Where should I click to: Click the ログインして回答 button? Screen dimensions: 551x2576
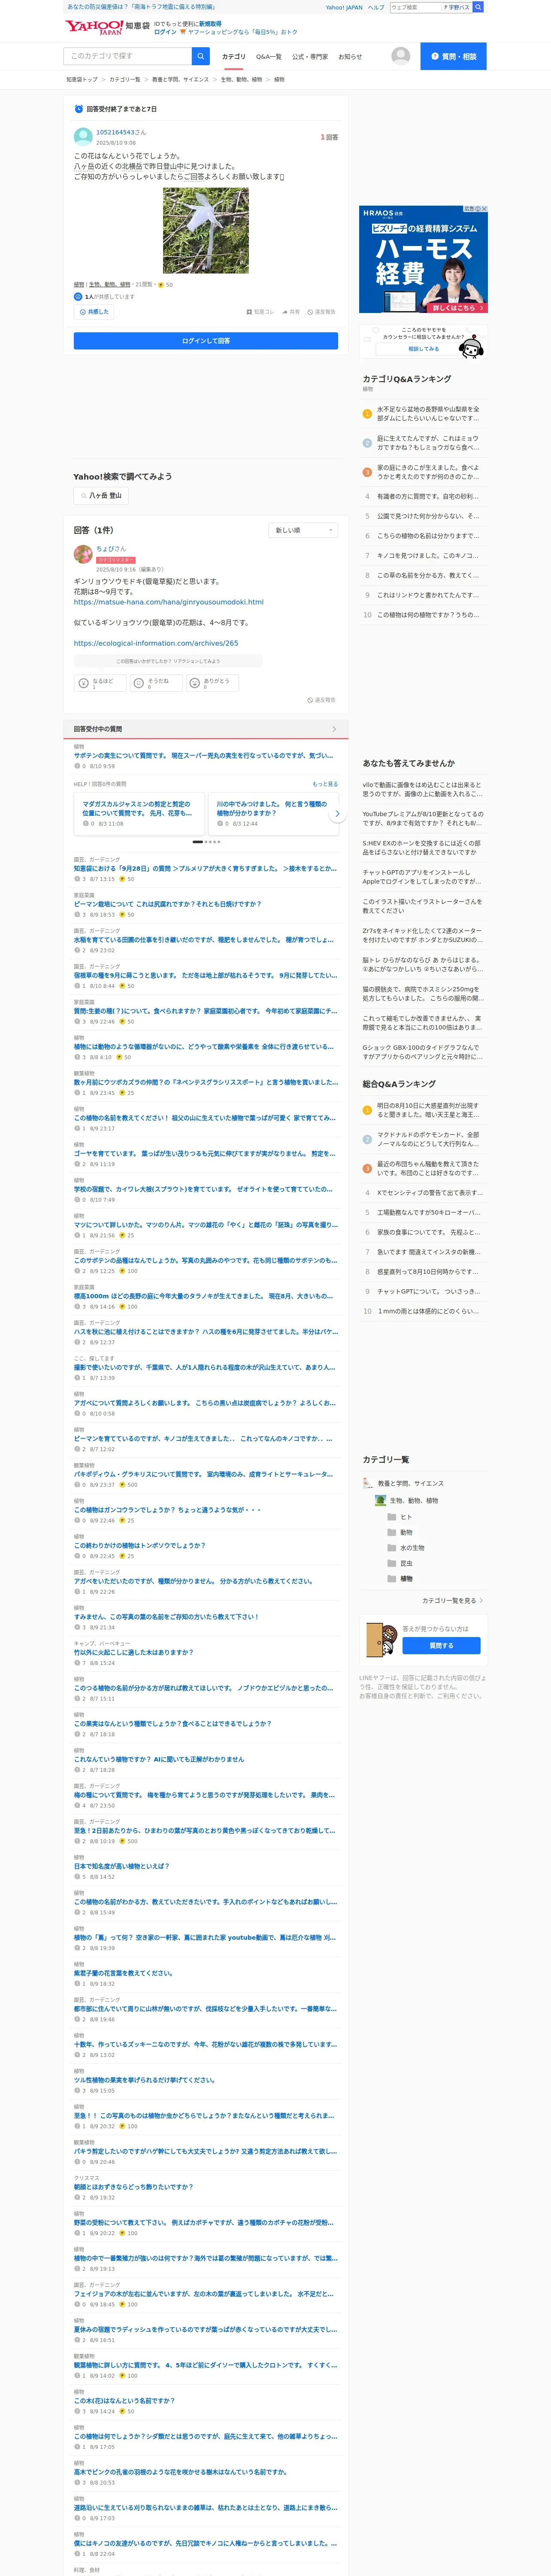pos(206,341)
